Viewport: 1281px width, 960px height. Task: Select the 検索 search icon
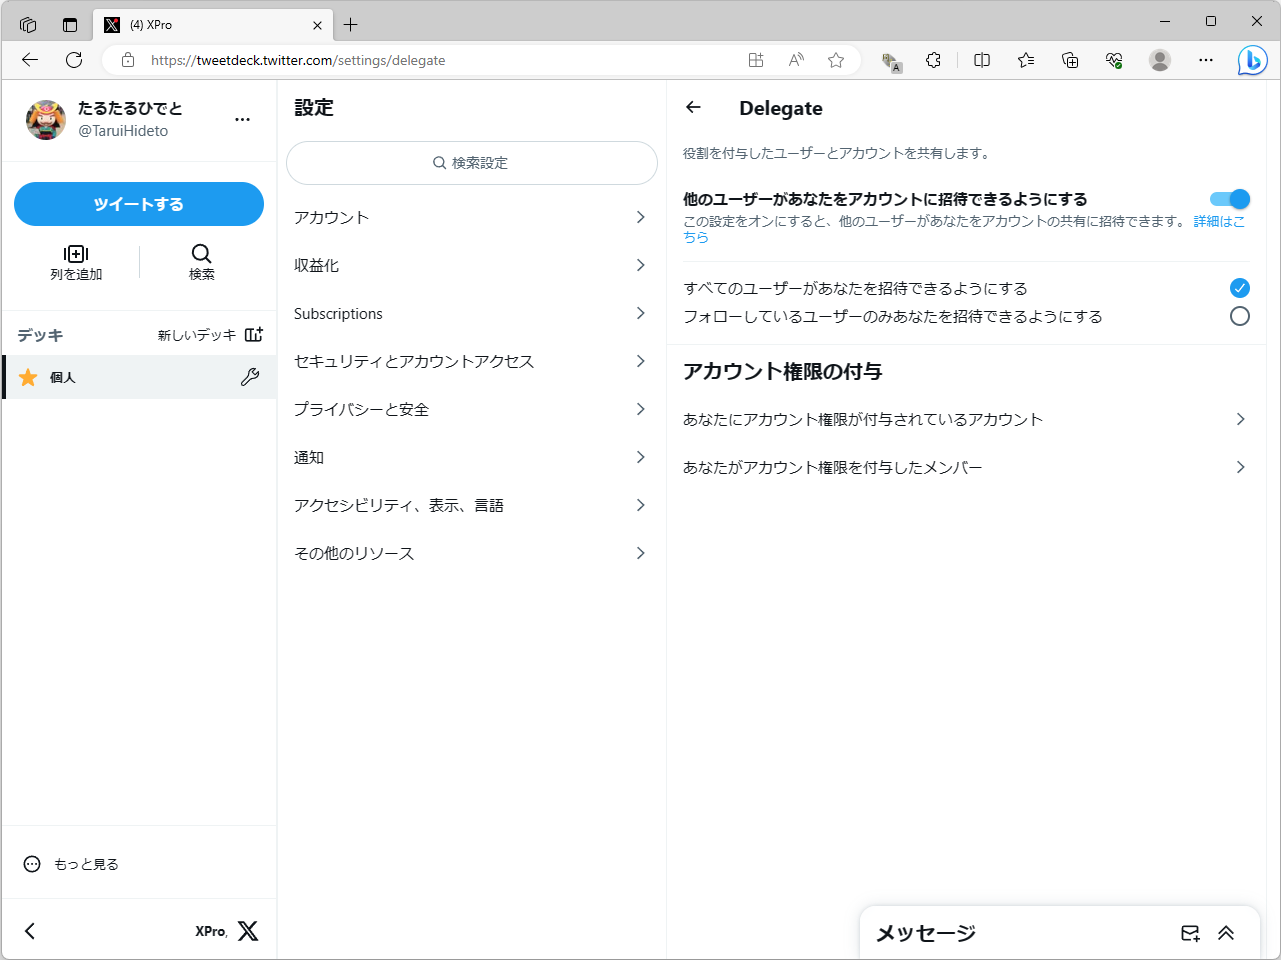click(x=201, y=255)
